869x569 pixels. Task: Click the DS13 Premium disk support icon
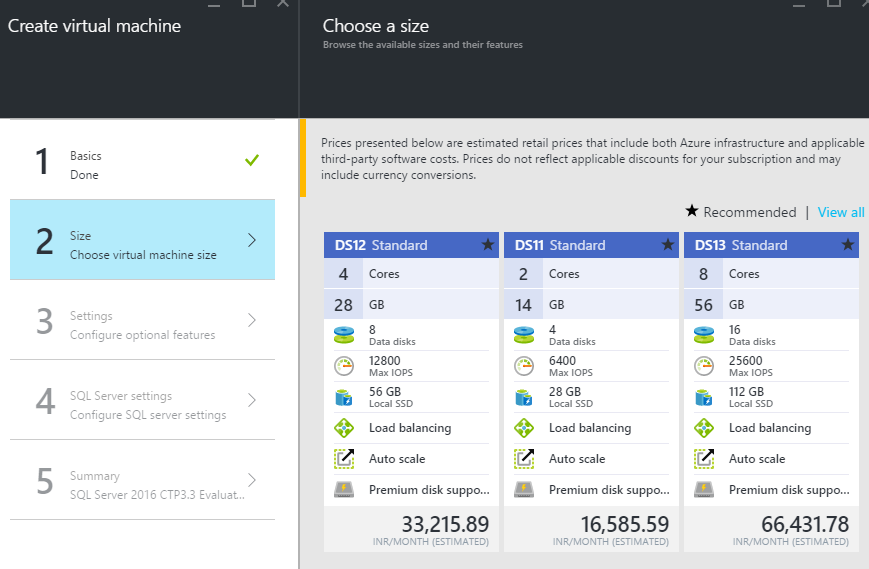click(704, 490)
